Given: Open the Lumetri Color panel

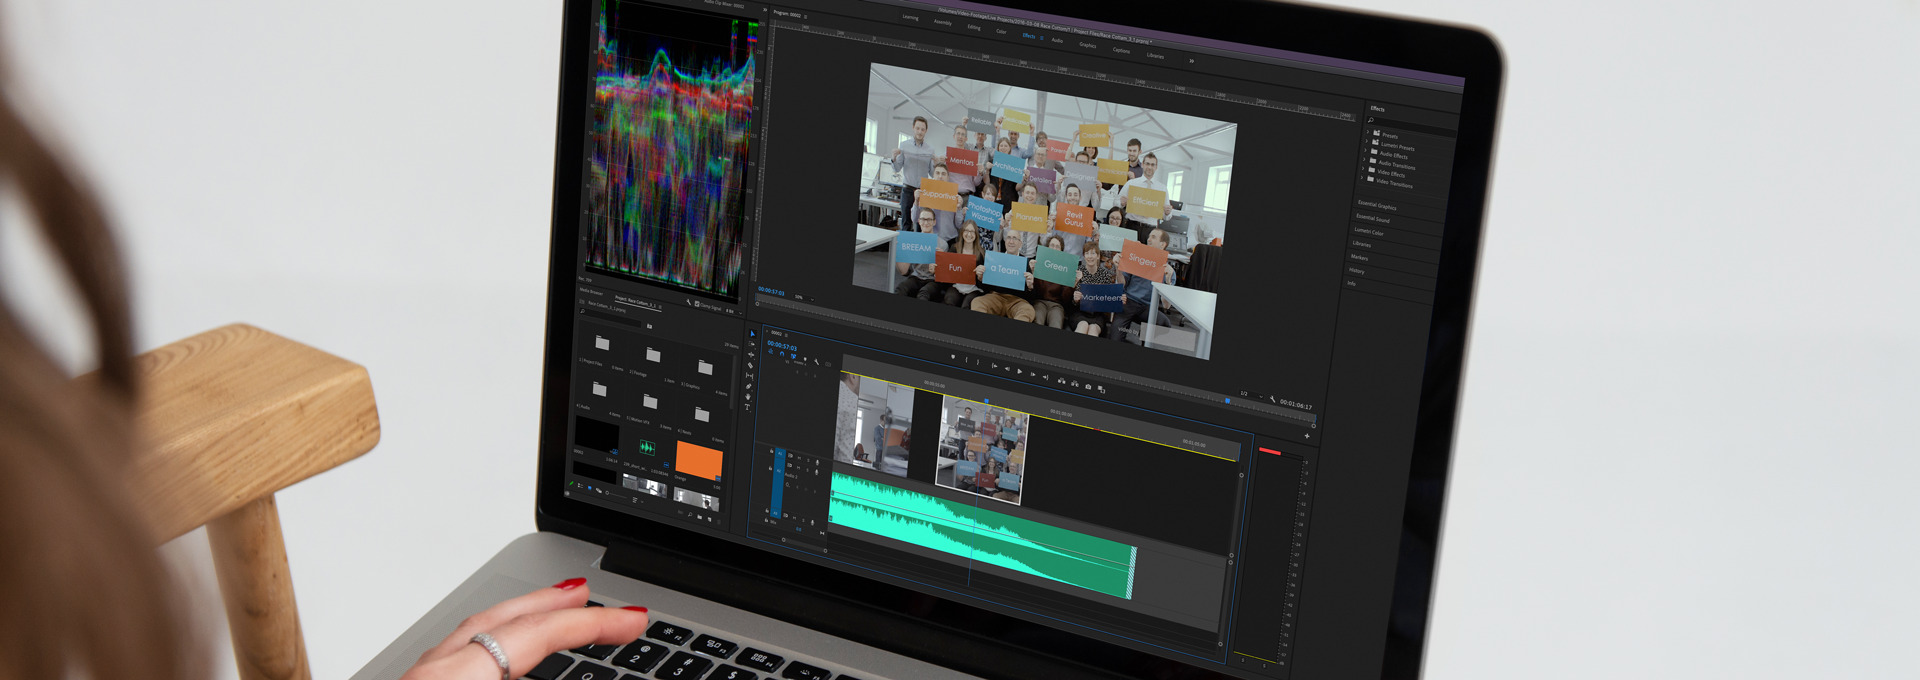Looking at the screenshot, I should tap(1369, 232).
